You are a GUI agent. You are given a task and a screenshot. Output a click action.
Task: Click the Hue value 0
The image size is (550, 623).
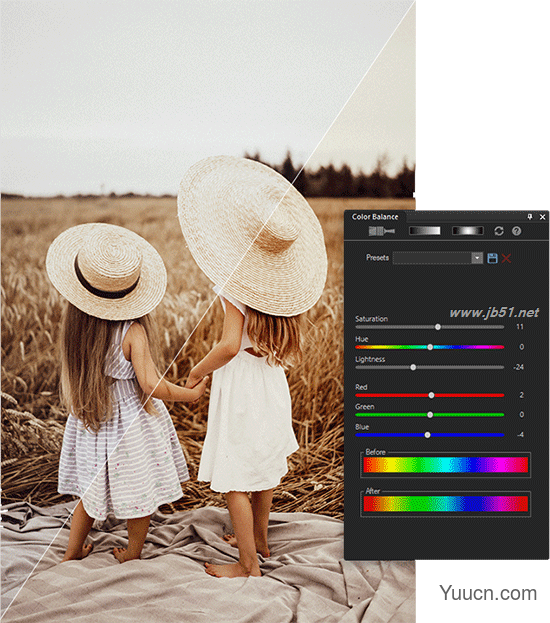pyautogui.click(x=521, y=347)
